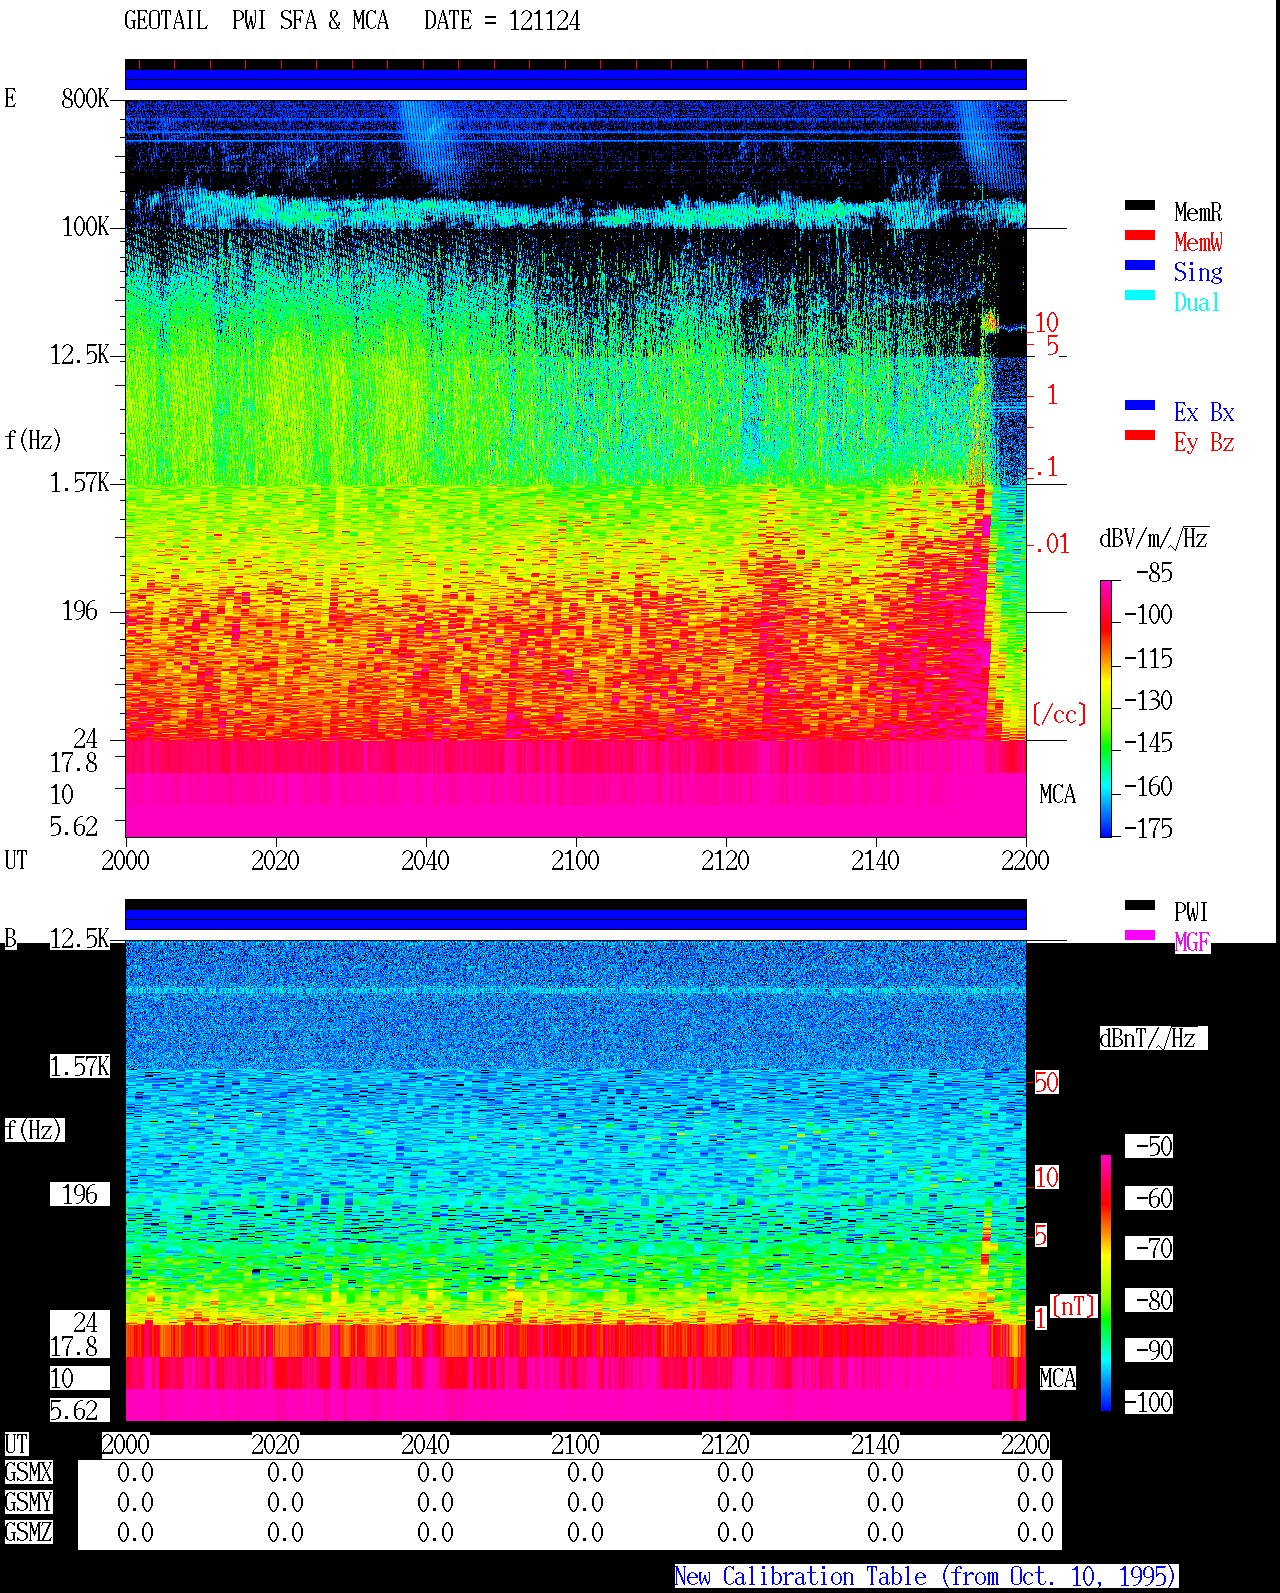Click the MGF legend text

pos(1192,942)
